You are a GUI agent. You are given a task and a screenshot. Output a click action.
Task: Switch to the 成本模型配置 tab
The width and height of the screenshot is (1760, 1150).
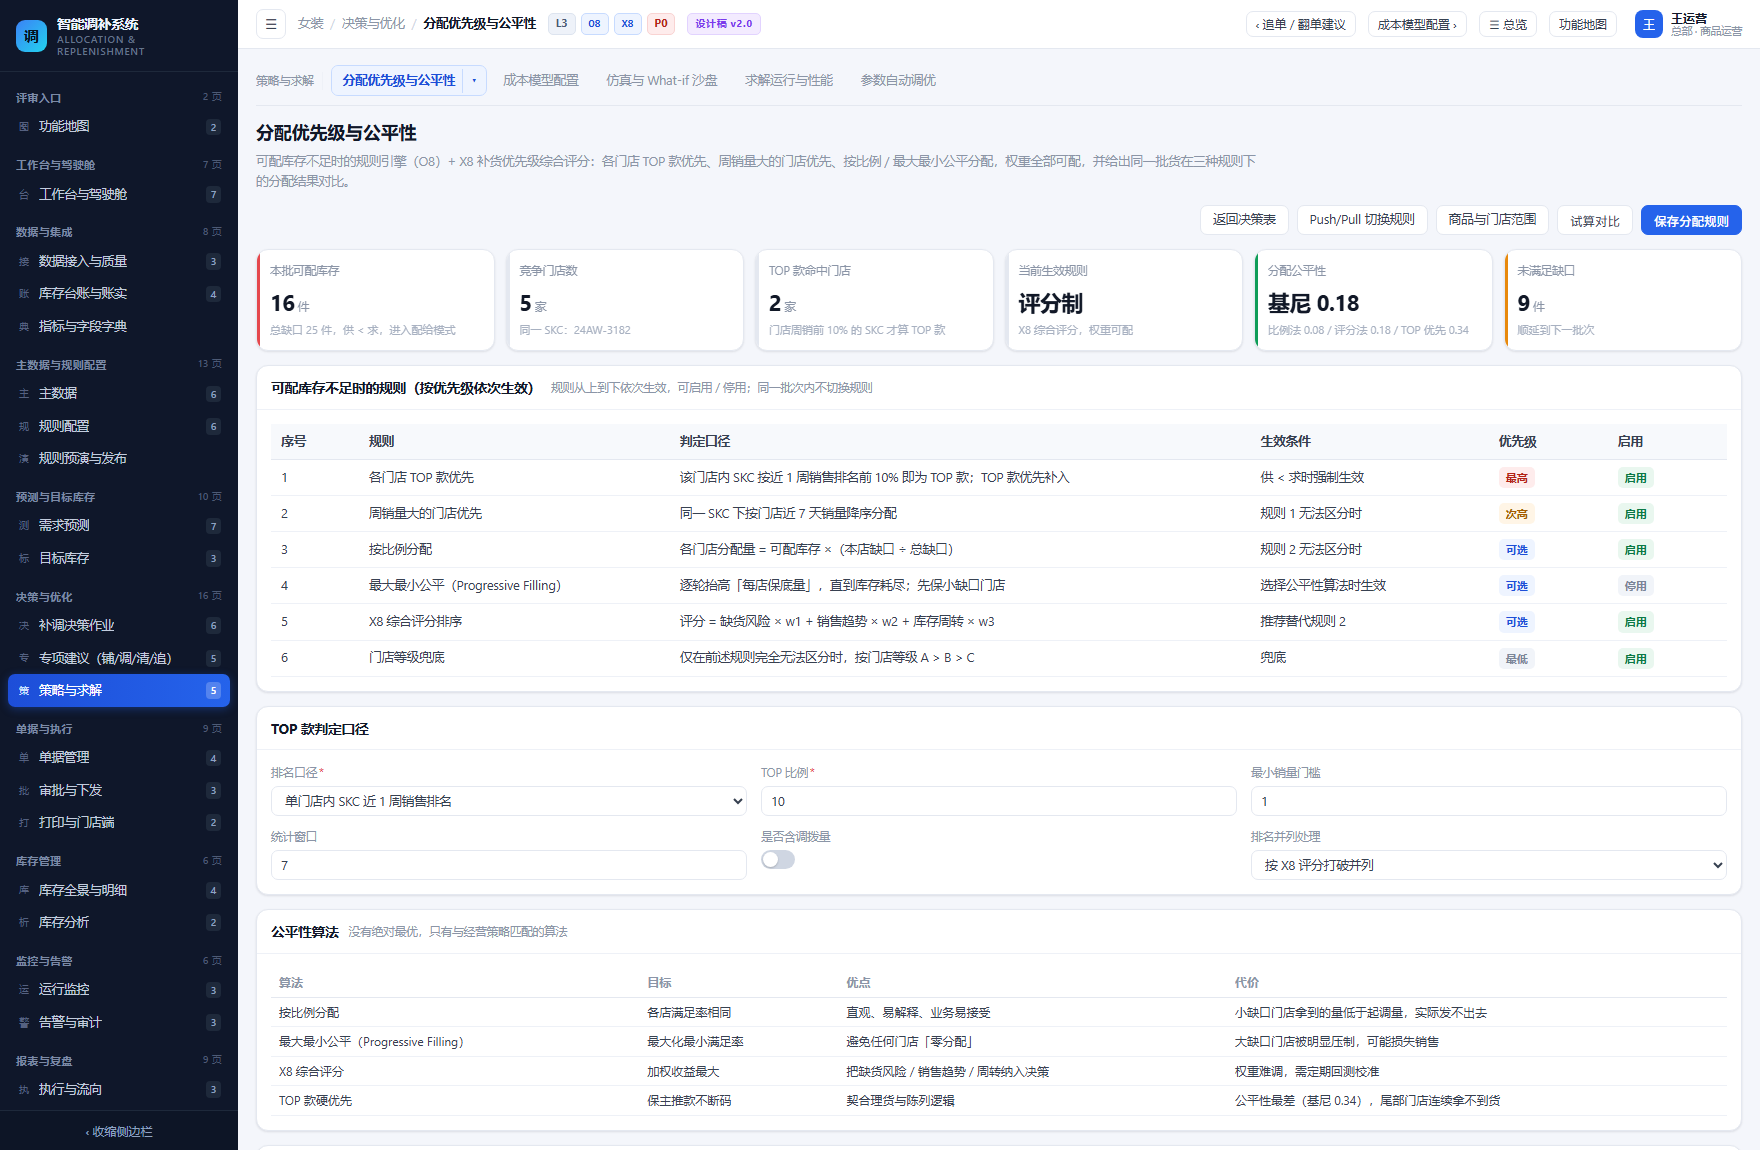tap(541, 81)
